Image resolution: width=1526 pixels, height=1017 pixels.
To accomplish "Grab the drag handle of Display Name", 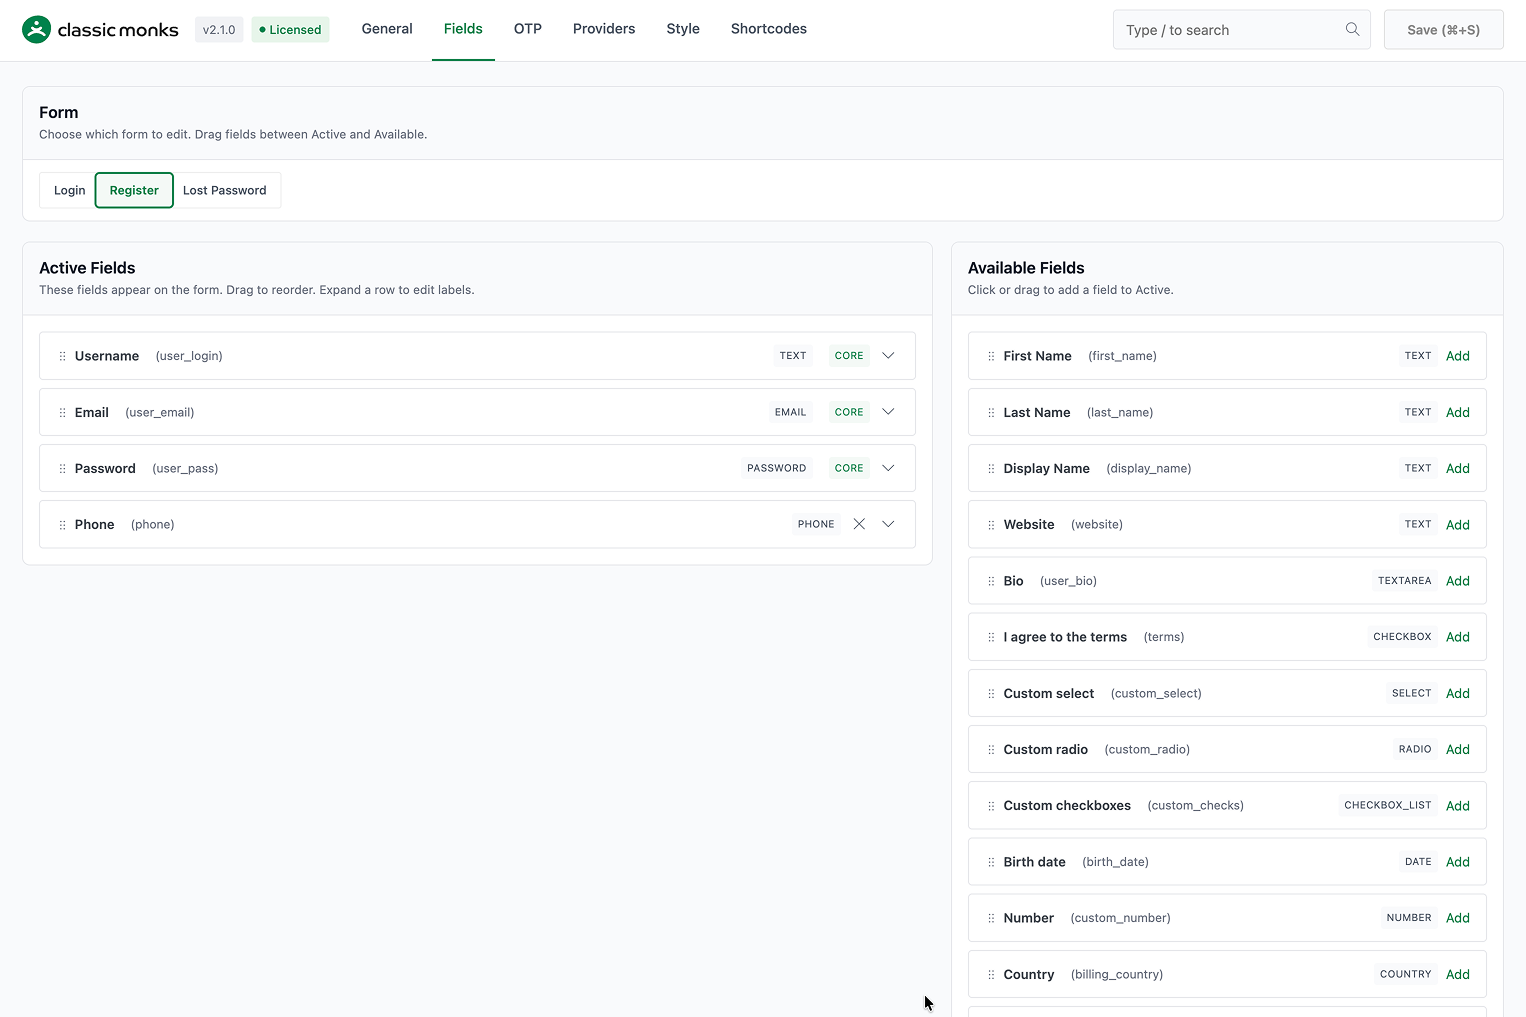I will [x=991, y=468].
